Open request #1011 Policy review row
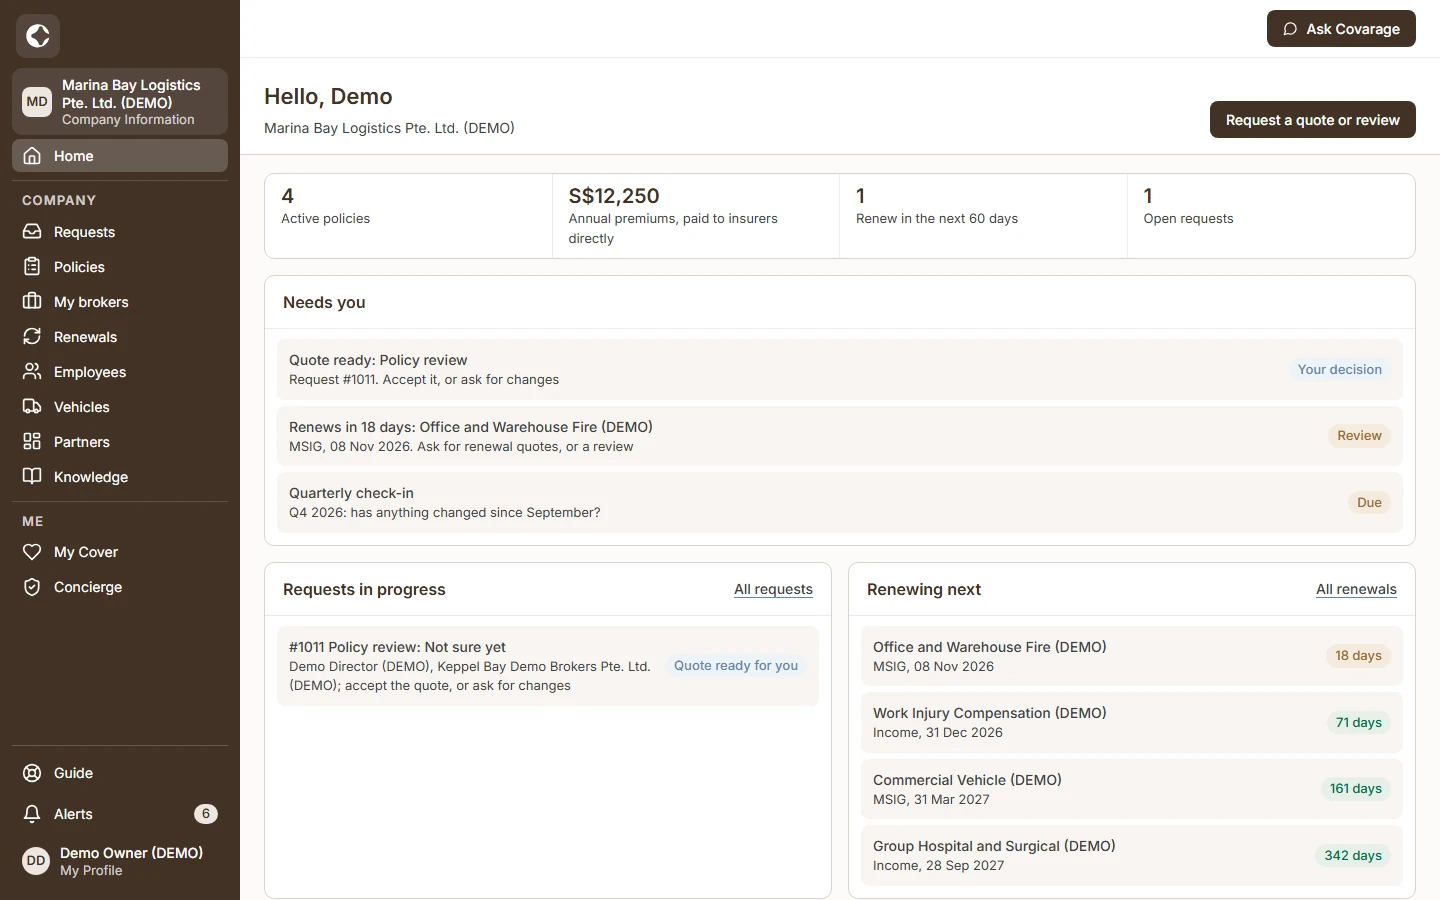 [x=548, y=666]
